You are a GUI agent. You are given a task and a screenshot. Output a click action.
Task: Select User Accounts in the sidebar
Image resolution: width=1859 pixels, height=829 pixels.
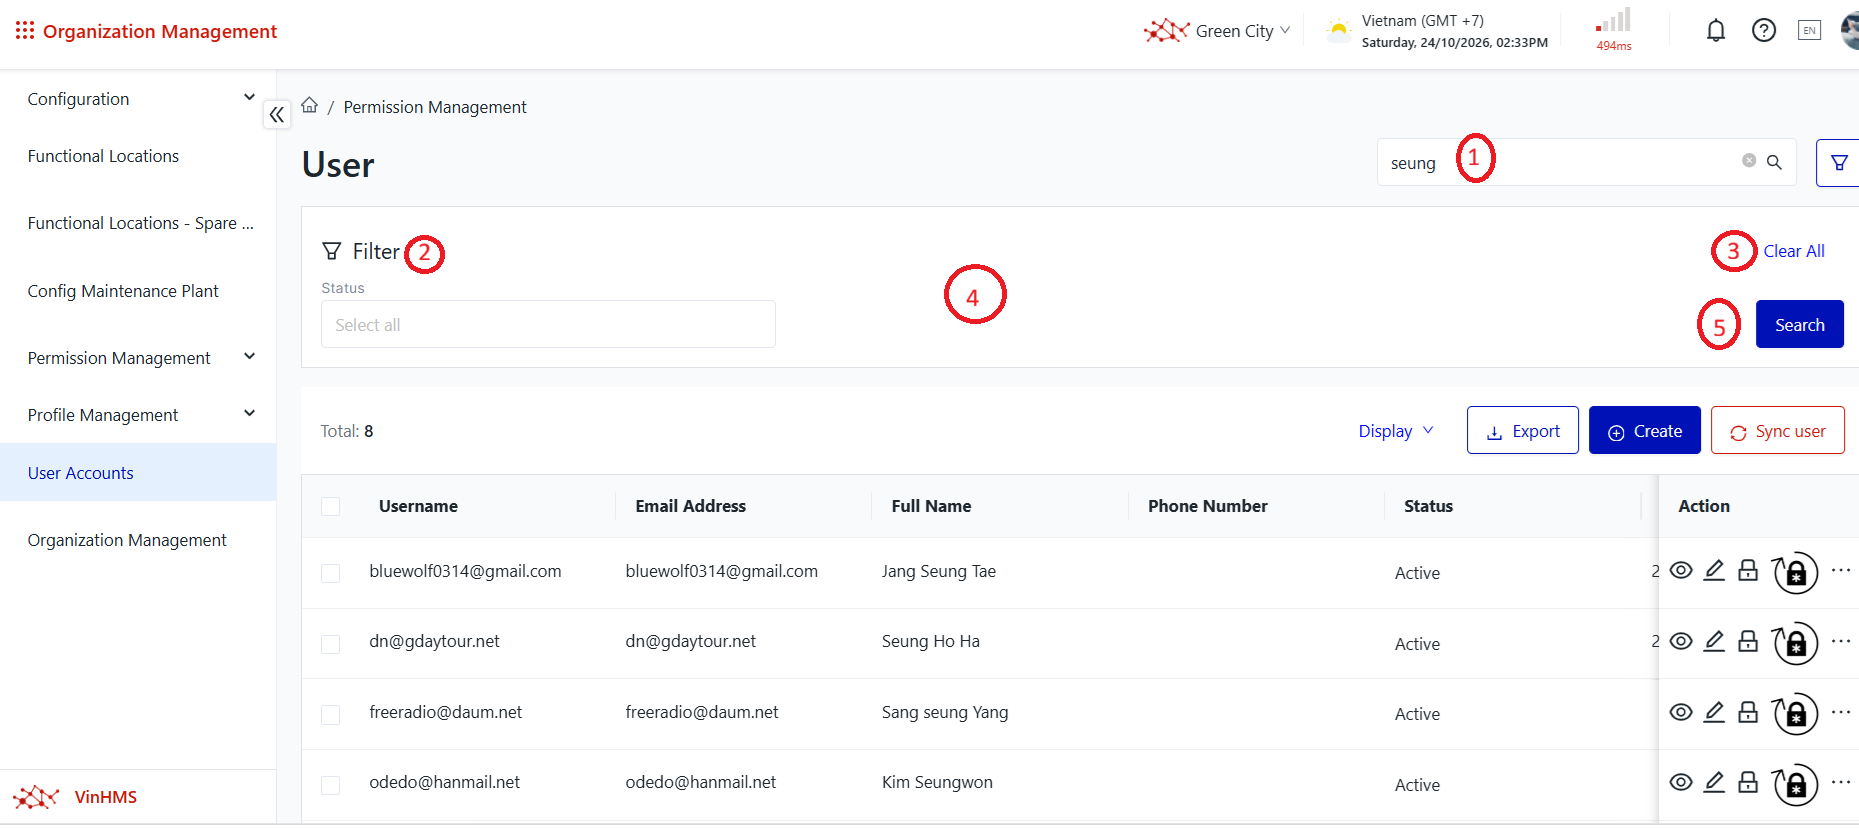tap(138, 472)
